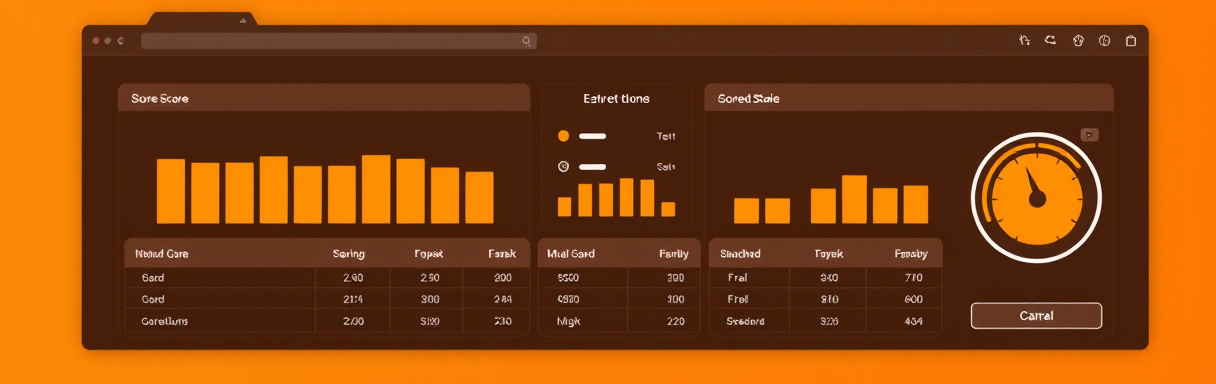Select the Gord row in the left table
Image resolution: width=1216 pixels, height=384 pixels.
coord(327,299)
